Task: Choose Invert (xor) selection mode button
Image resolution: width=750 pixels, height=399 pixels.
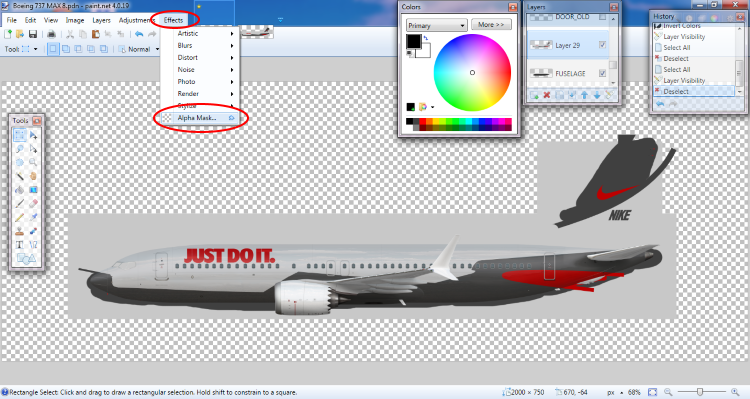Action: 103,49
